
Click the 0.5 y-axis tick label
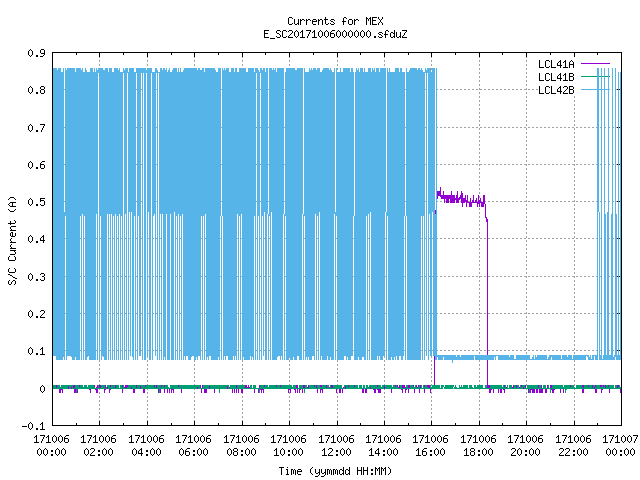(36, 202)
